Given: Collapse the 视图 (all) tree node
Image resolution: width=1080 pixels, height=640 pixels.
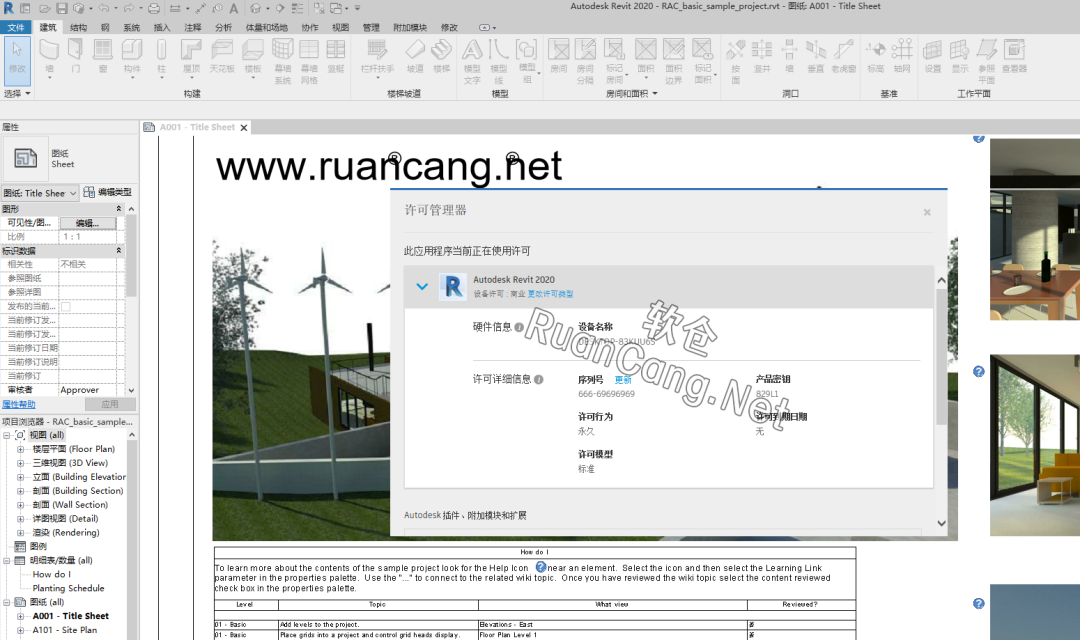Looking at the screenshot, I should pos(8,436).
